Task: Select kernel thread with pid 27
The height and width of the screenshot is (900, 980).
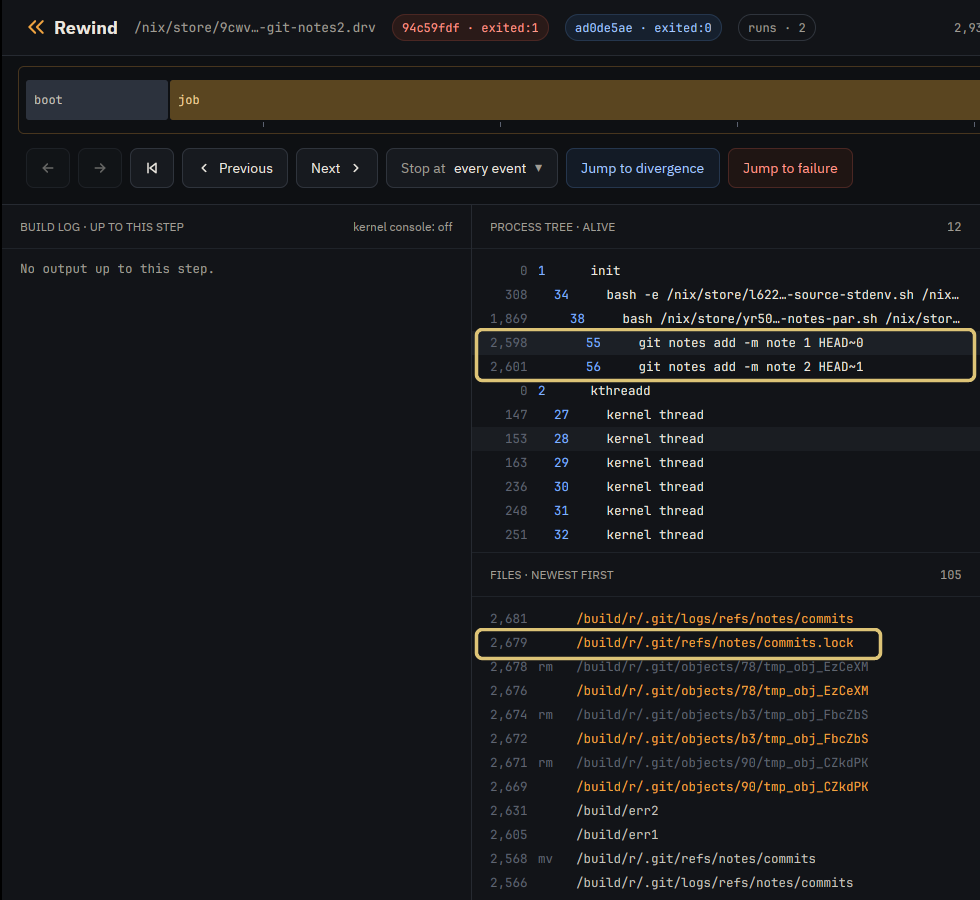Action: click(x=726, y=415)
